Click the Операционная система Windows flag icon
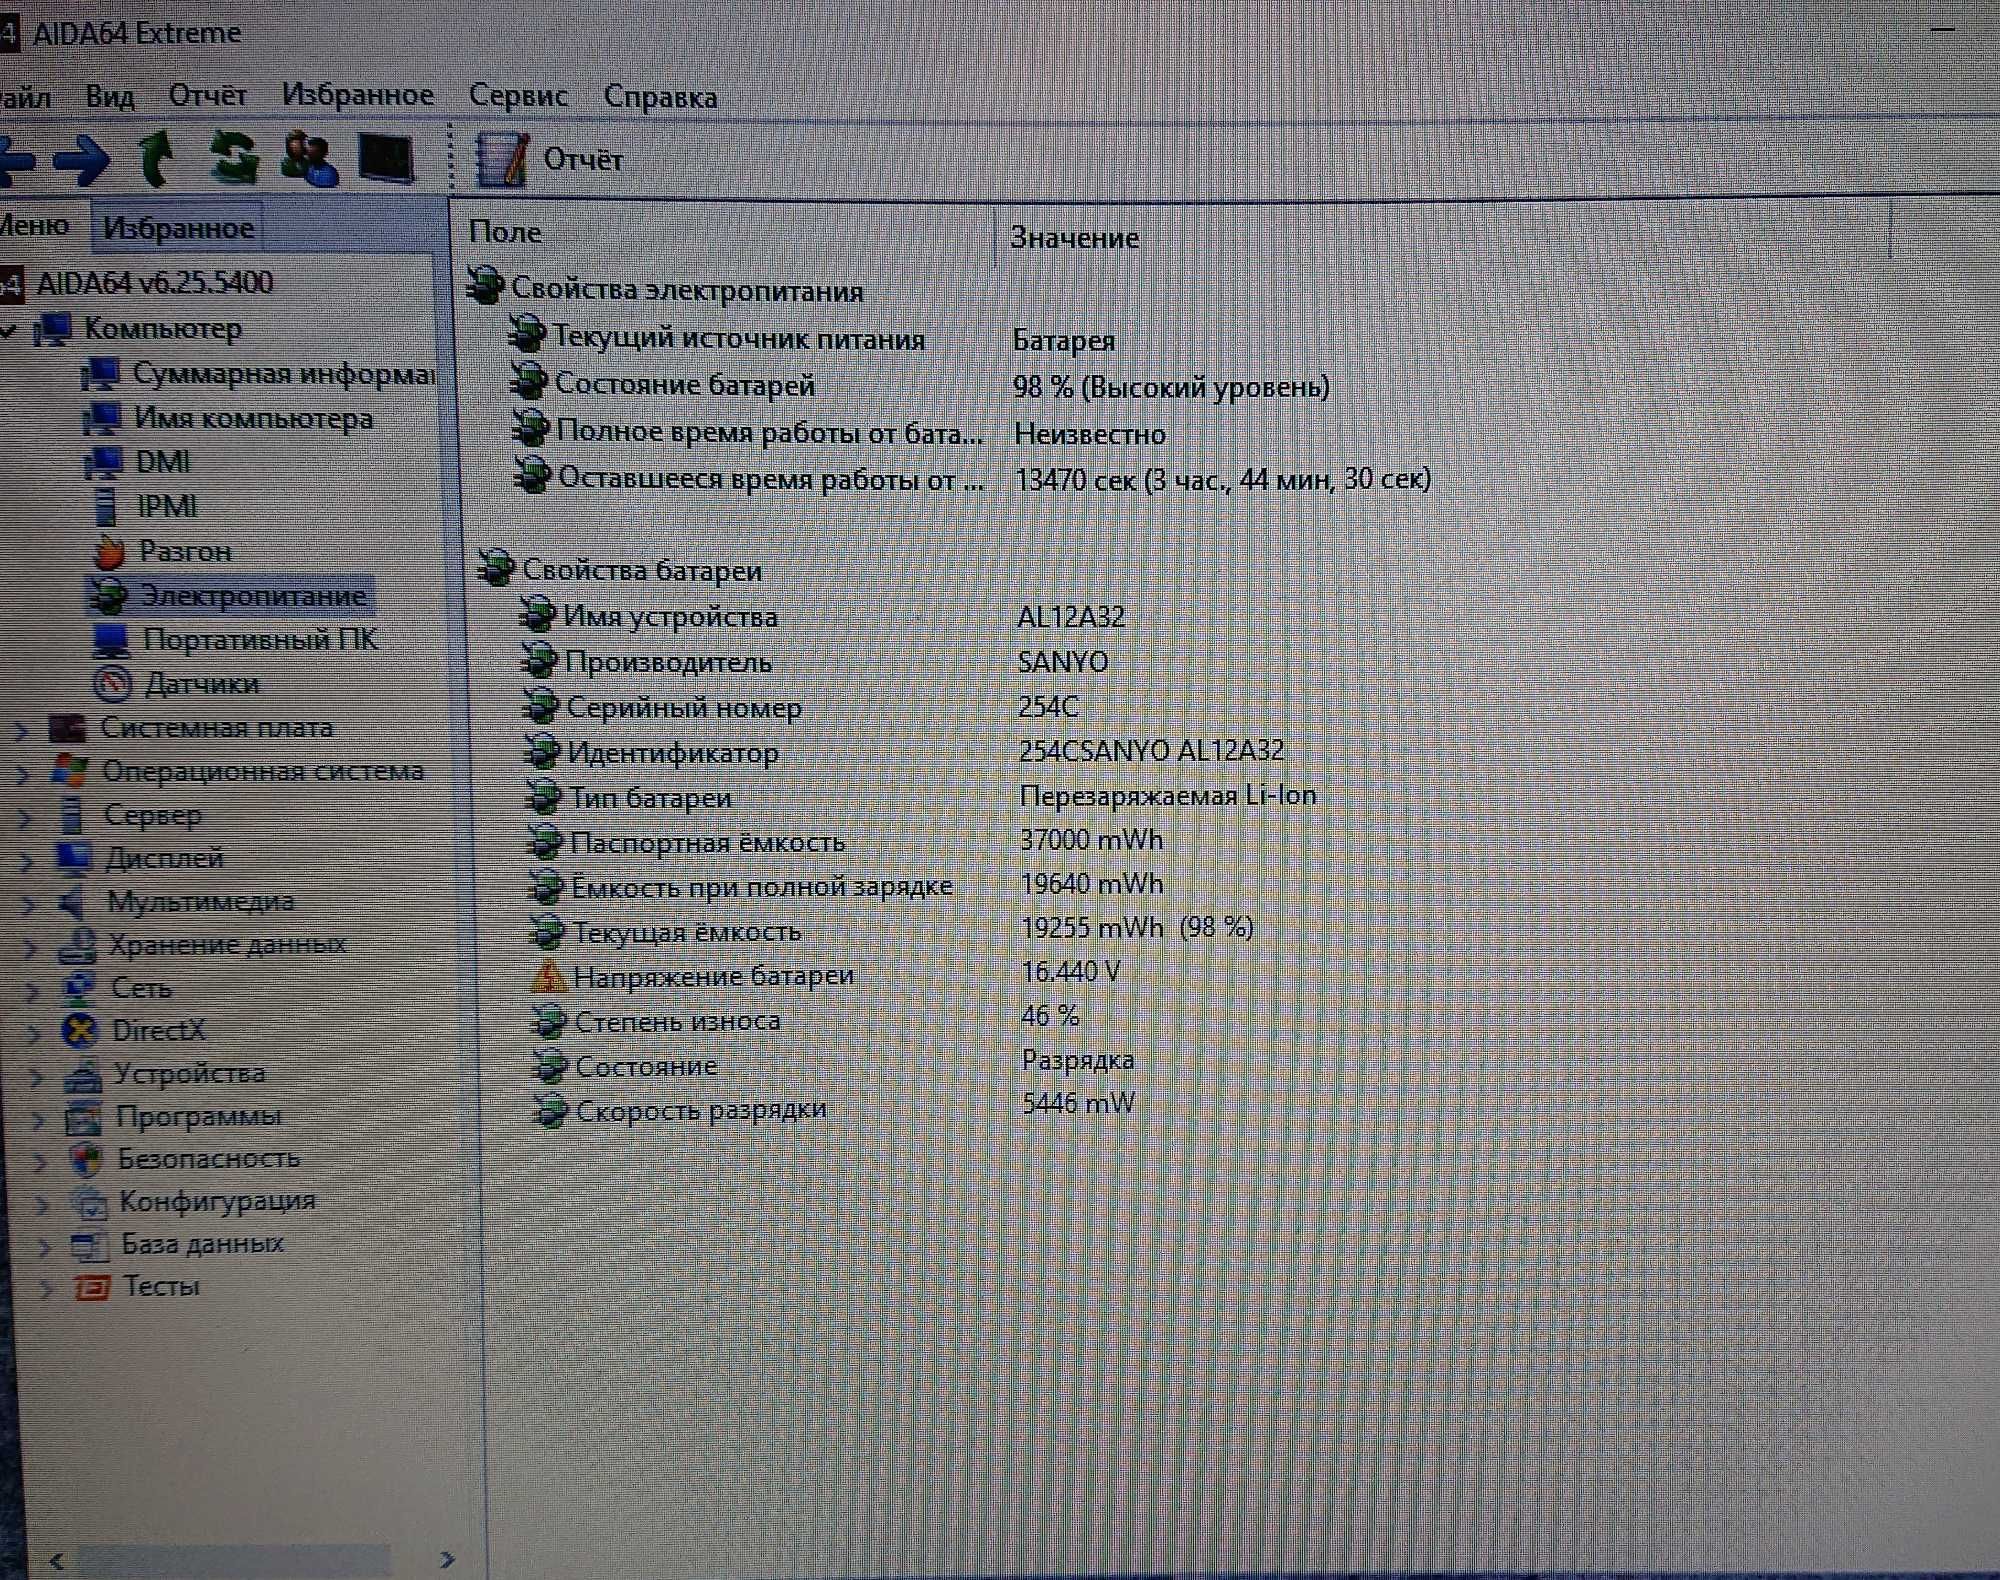2000x1580 pixels. 70,772
